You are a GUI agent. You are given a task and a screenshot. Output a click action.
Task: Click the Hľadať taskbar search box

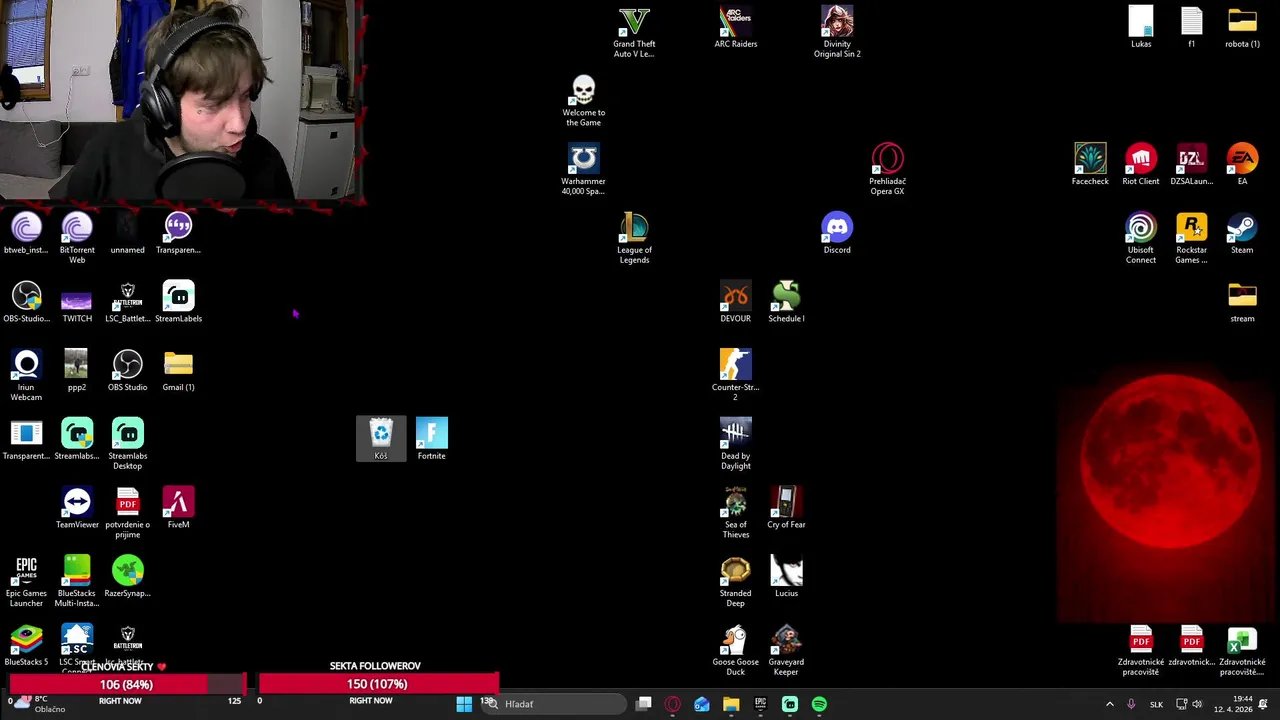553,704
